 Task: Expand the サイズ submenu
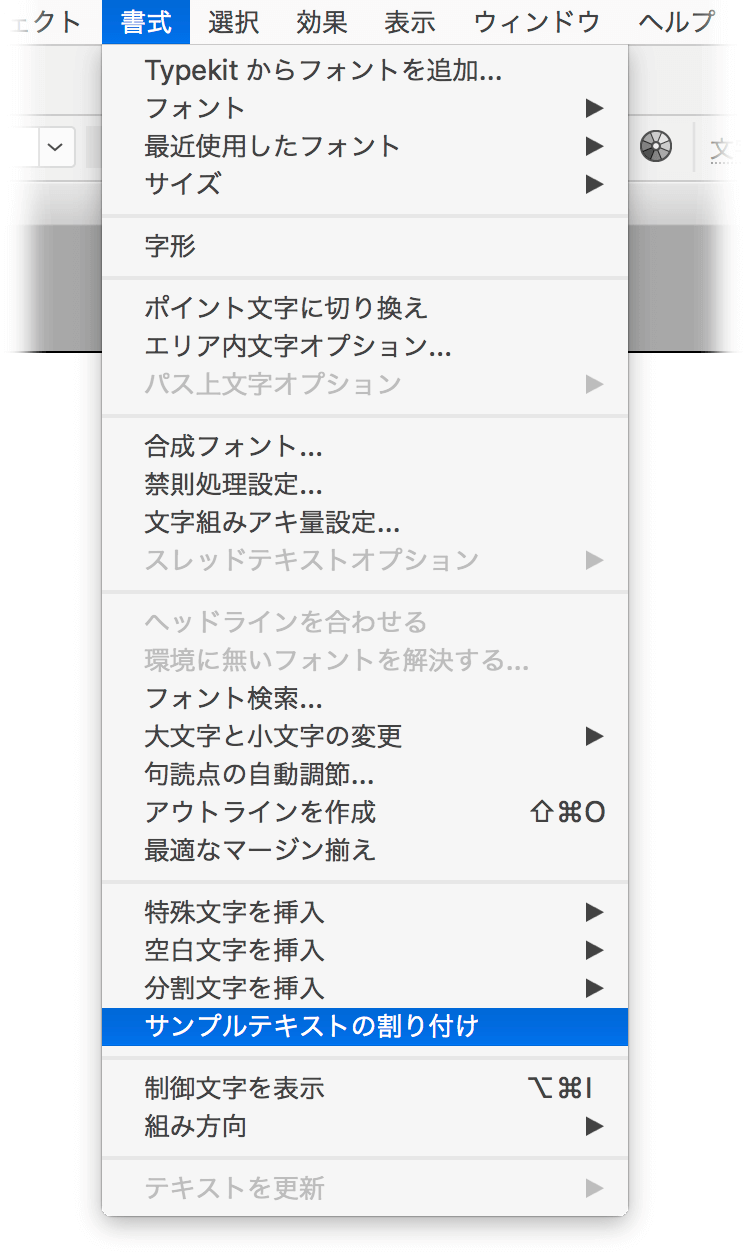[365, 184]
